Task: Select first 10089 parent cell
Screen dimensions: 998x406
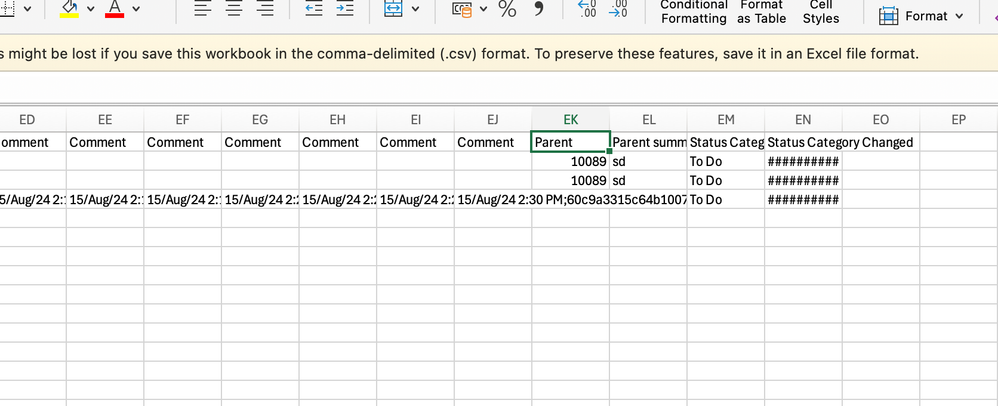Action: [x=571, y=161]
